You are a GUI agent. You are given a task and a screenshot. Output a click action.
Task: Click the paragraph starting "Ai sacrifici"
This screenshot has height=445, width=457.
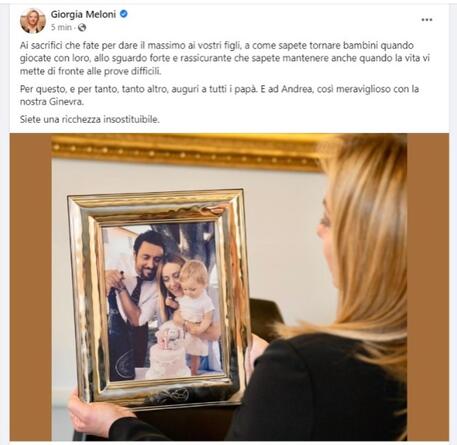(225, 58)
